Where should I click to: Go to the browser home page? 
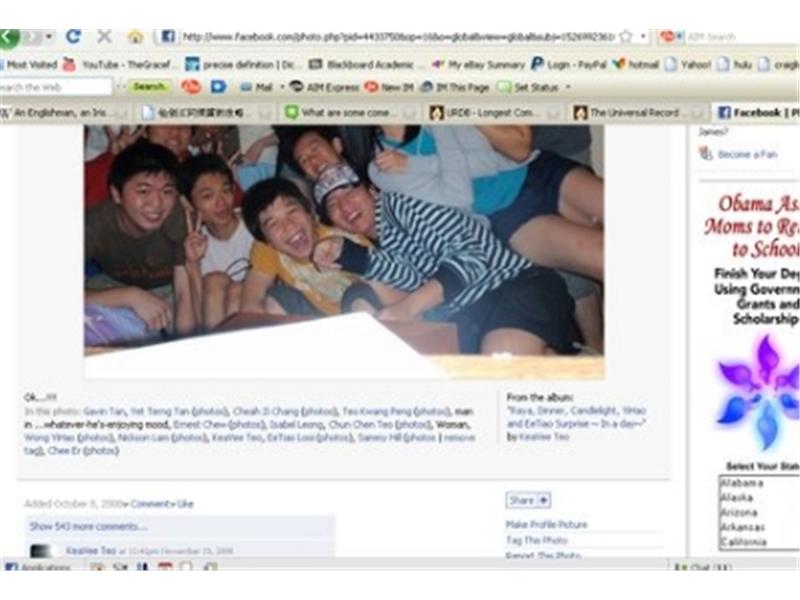[x=135, y=36]
